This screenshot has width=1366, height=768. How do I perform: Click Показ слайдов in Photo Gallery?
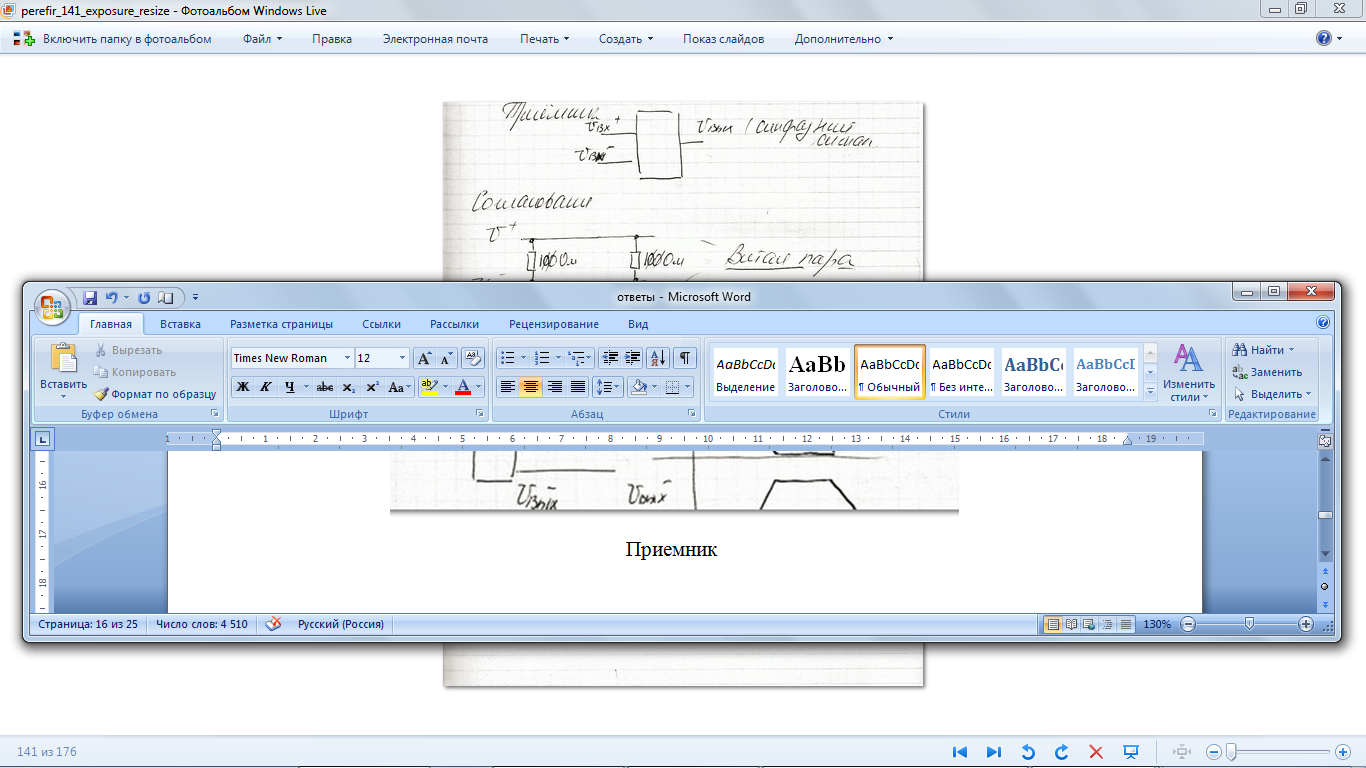(x=724, y=39)
